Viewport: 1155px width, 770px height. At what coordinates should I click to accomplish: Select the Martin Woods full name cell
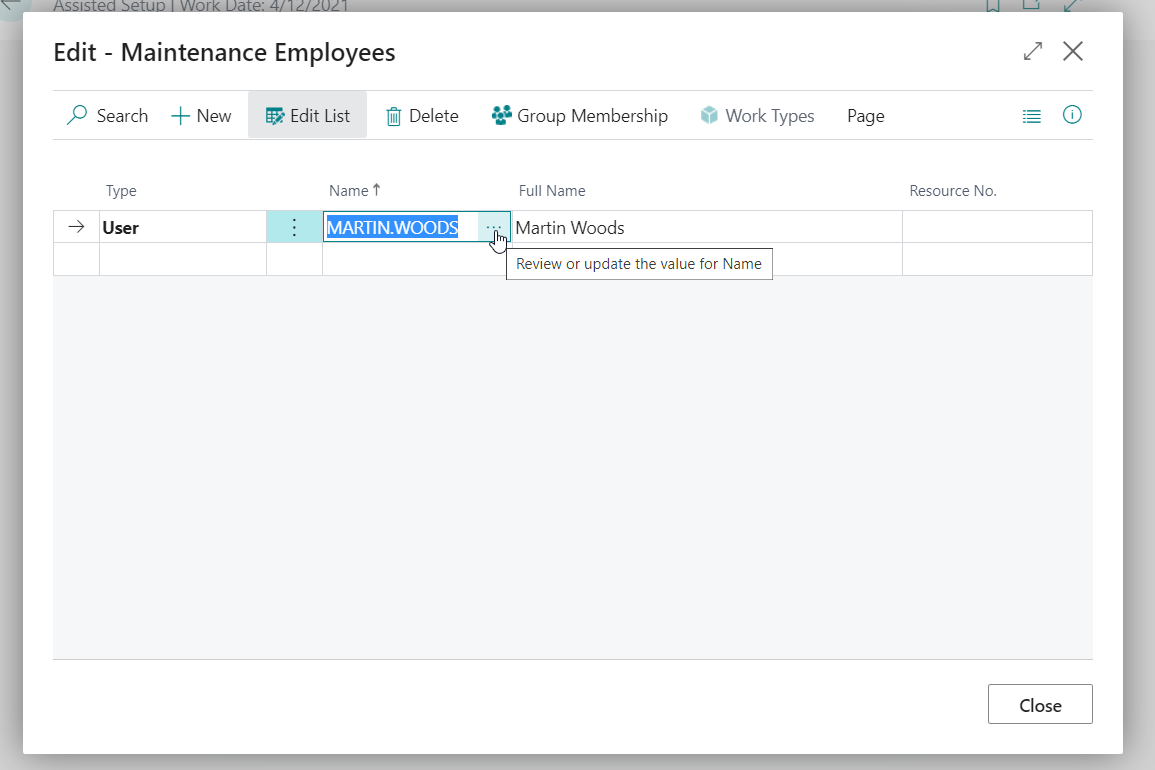click(706, 227)
